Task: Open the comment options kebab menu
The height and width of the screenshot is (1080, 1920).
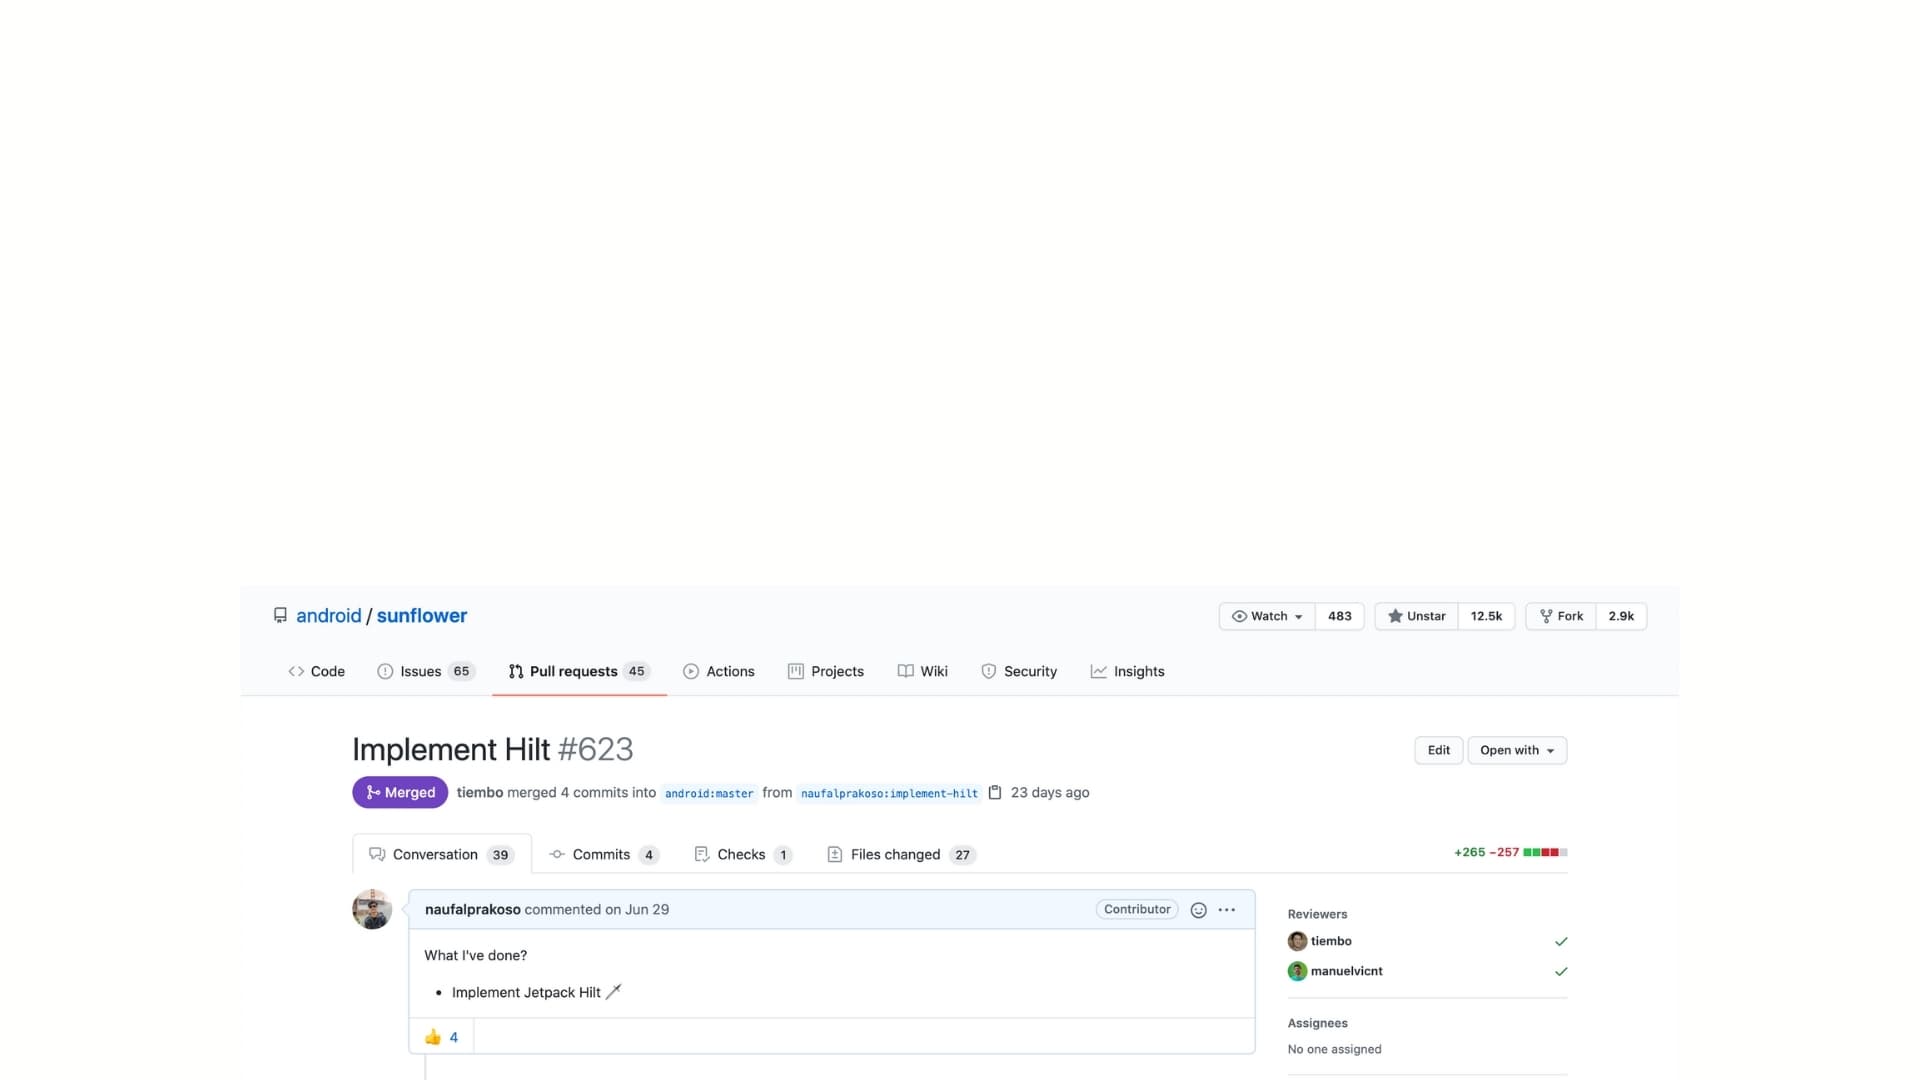Action: coord(1226,910)
